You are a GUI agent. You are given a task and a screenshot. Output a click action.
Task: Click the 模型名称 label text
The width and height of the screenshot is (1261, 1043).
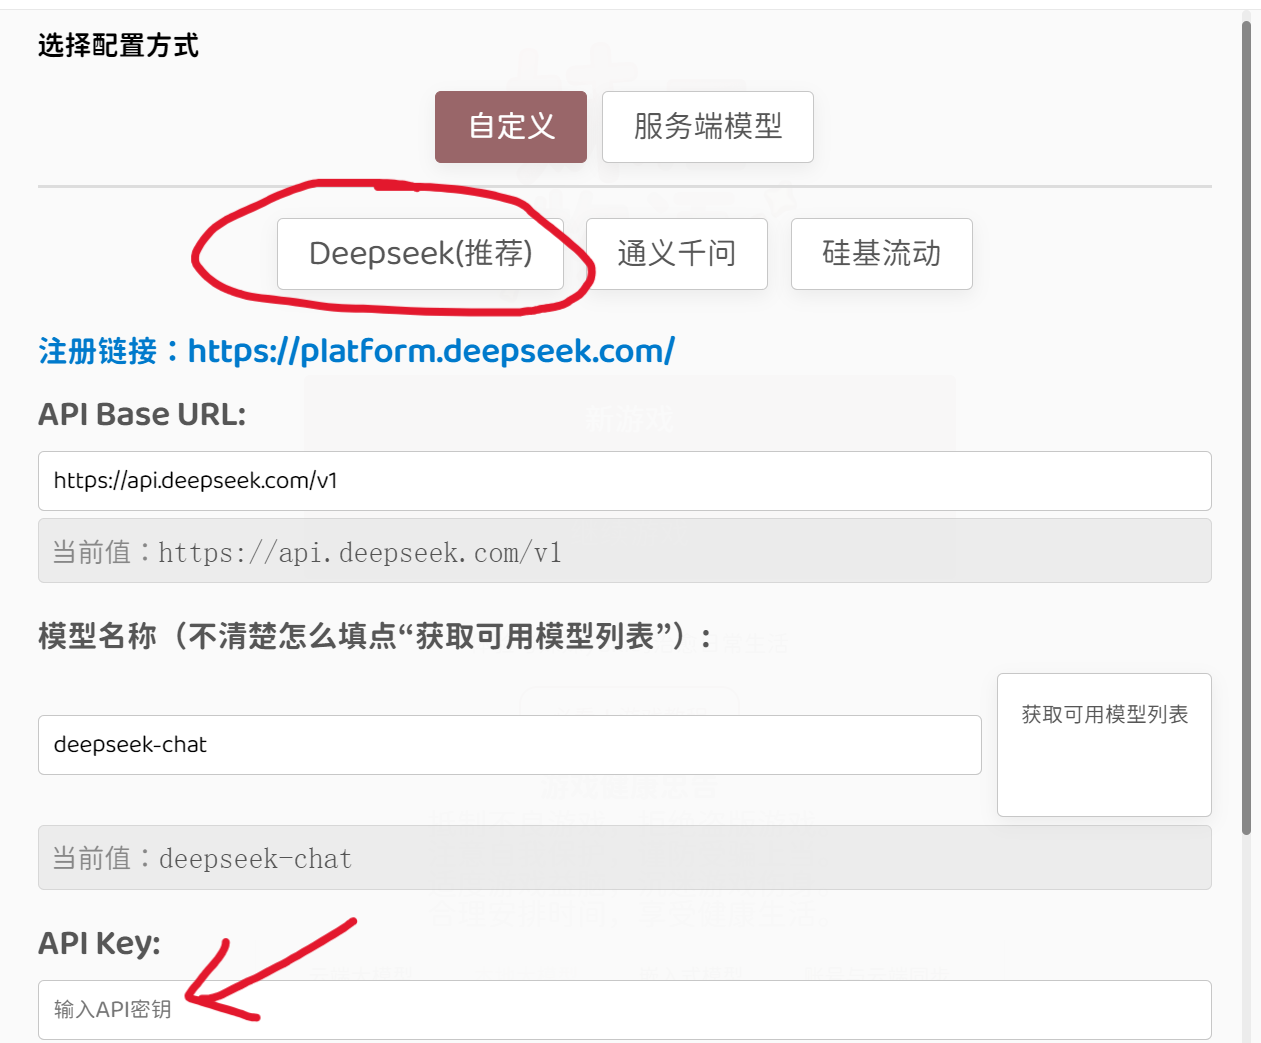[x=375, y=636]
